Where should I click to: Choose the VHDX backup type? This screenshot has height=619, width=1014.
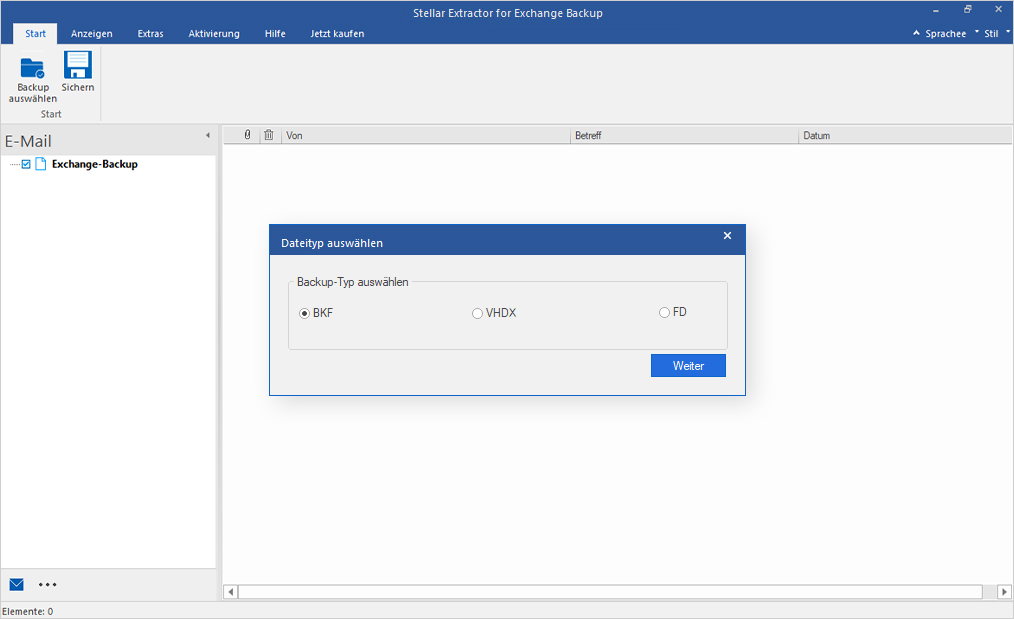point(477,313)
